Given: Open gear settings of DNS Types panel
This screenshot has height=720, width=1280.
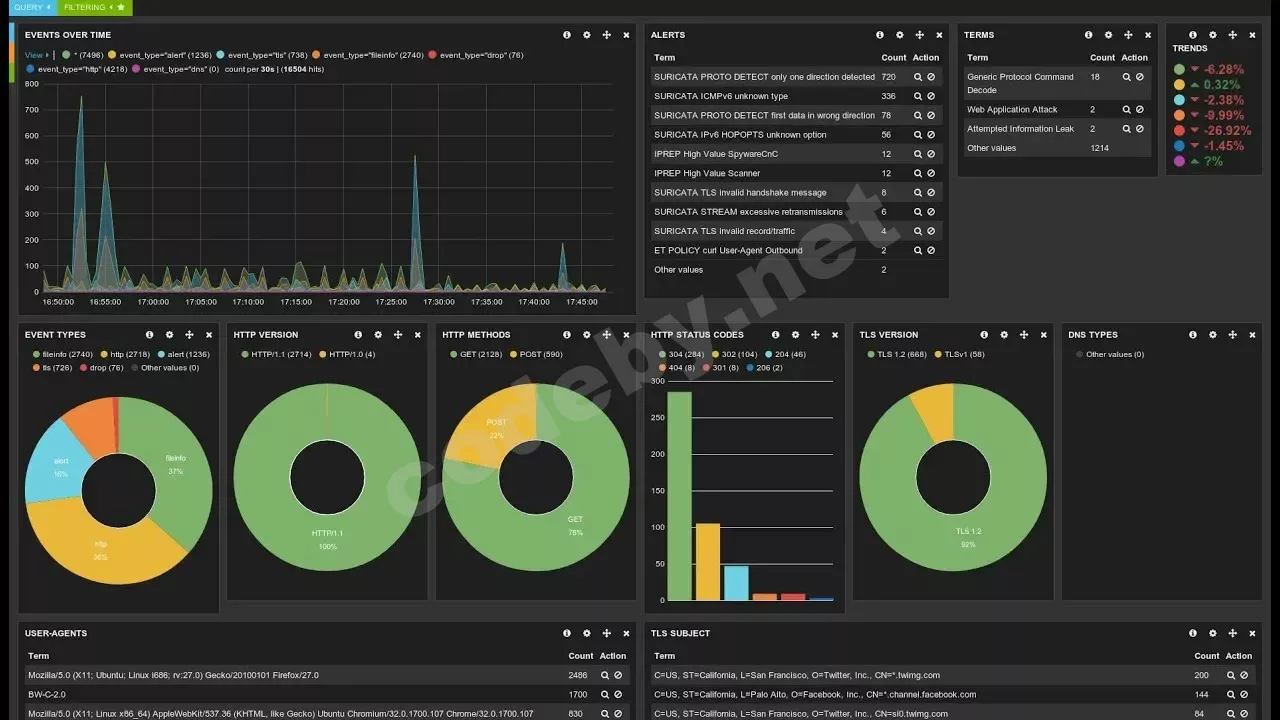Looking at the screenshot, I should [x=1213, y=335].
